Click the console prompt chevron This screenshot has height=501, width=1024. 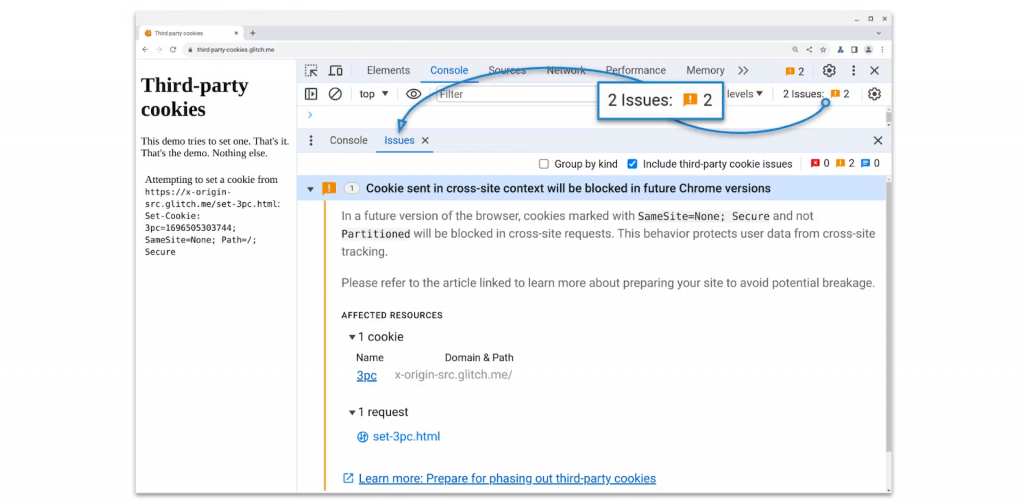tap(310, 115)
